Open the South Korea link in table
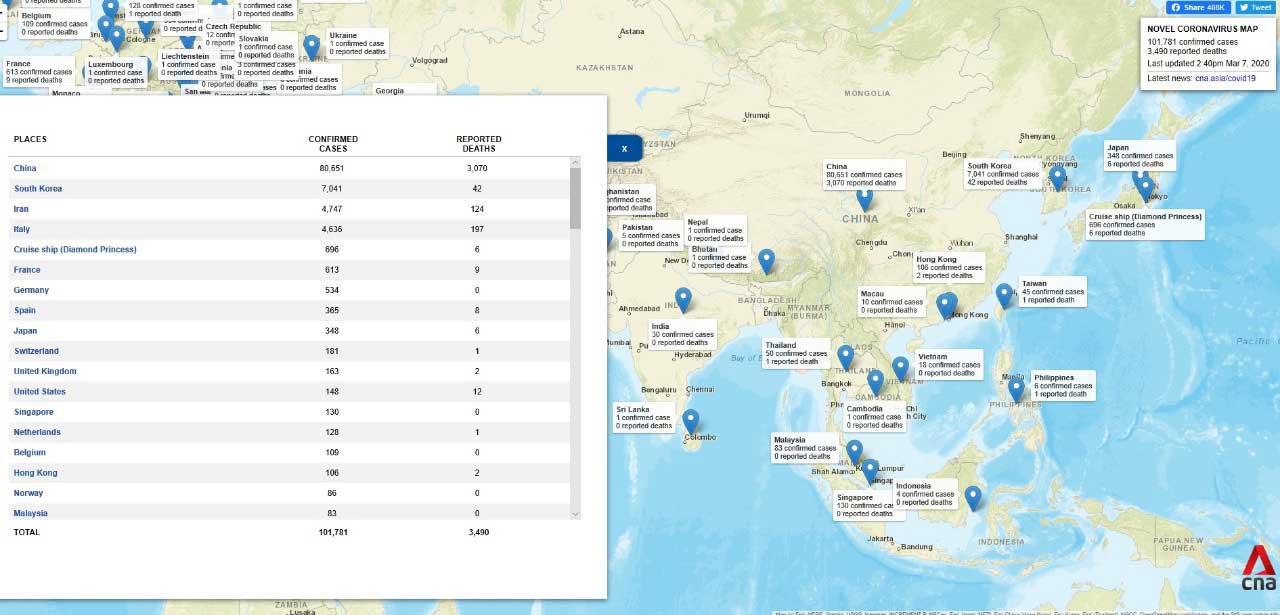The height and width of the screenshot is (615, 1280). pyautogui.click(x=38, y=189)
